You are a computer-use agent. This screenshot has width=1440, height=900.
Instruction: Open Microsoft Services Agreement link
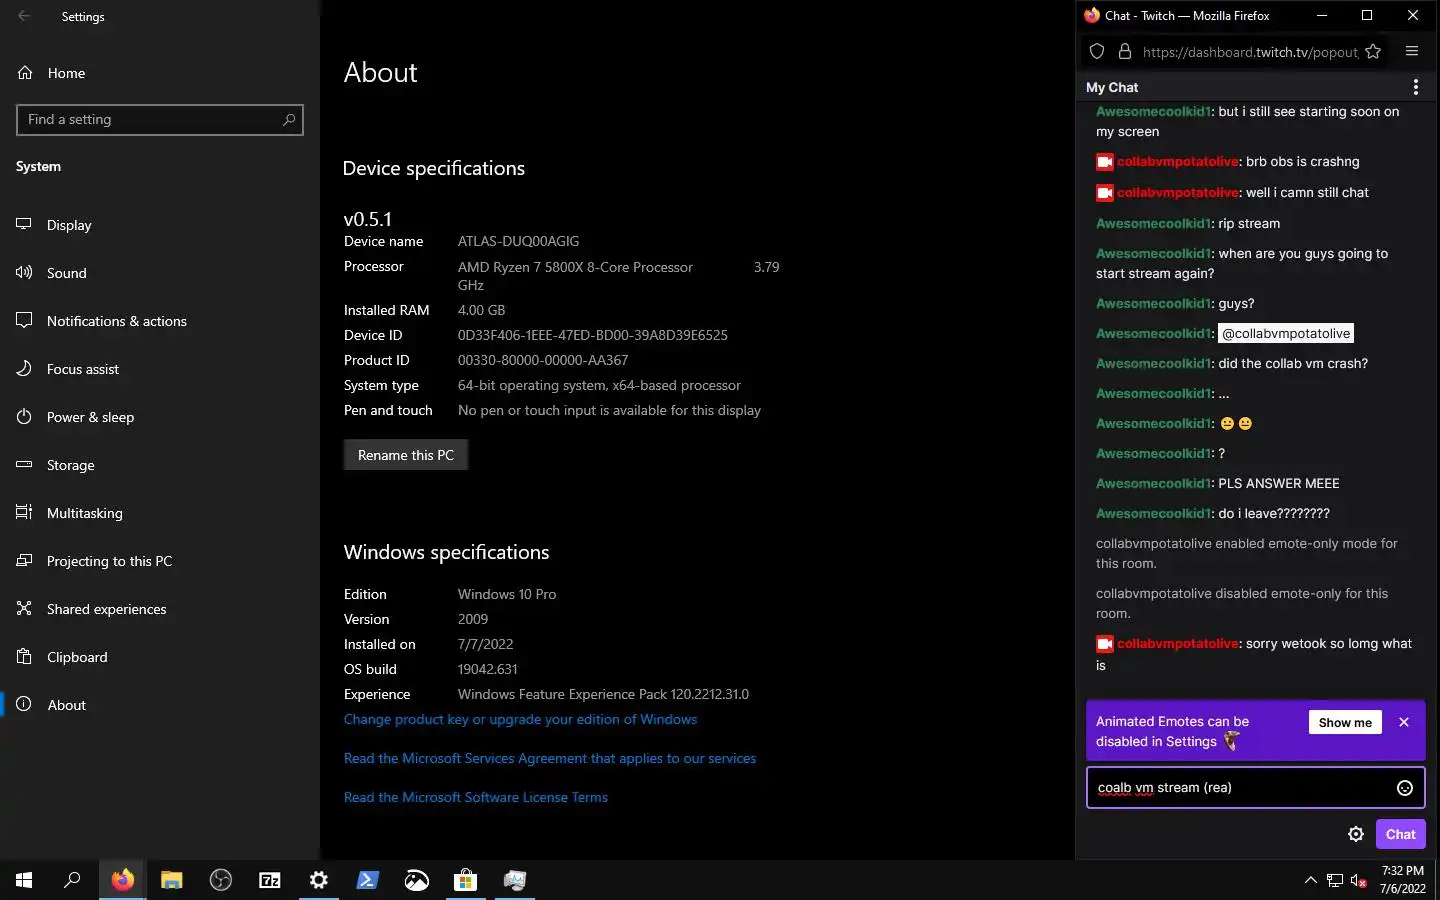[x=550, y=758]
